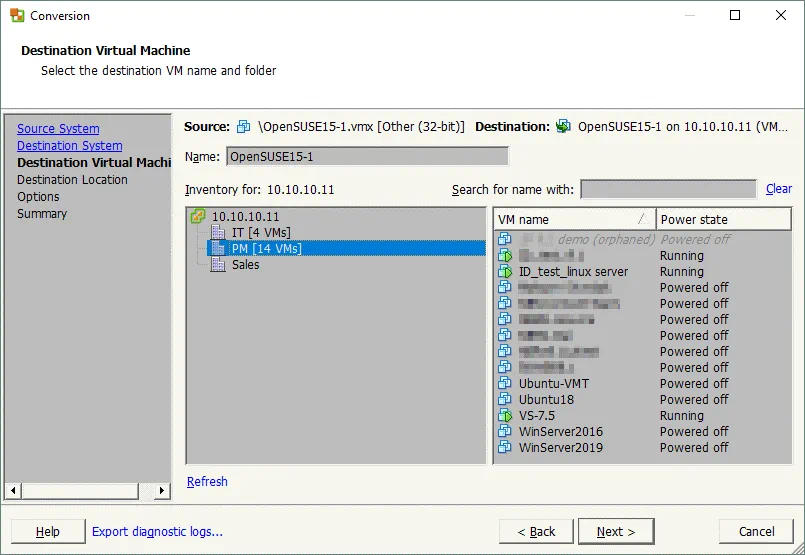
Task: Click the Back button
Action: [535, 532]
